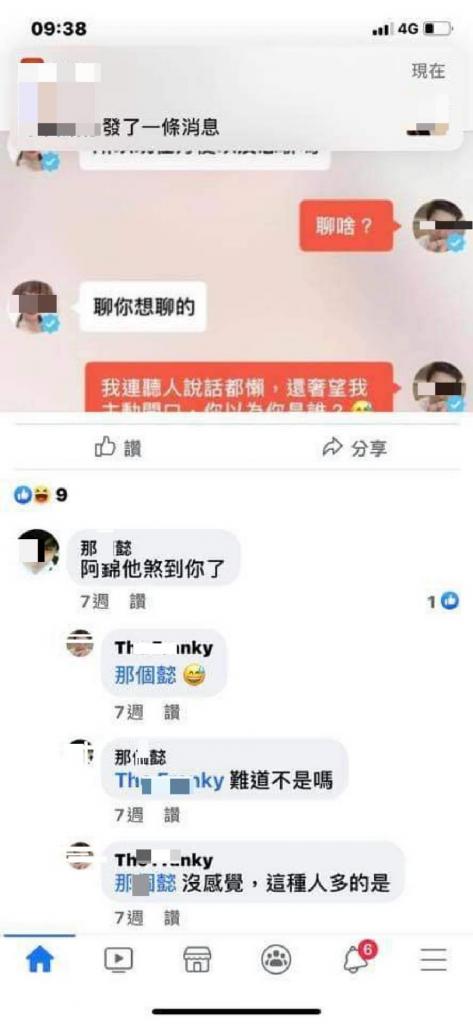Like the 難道不是嗎 reply
Image resolution: width=473 pixels, height=1024 pixels.
(172, 815)
